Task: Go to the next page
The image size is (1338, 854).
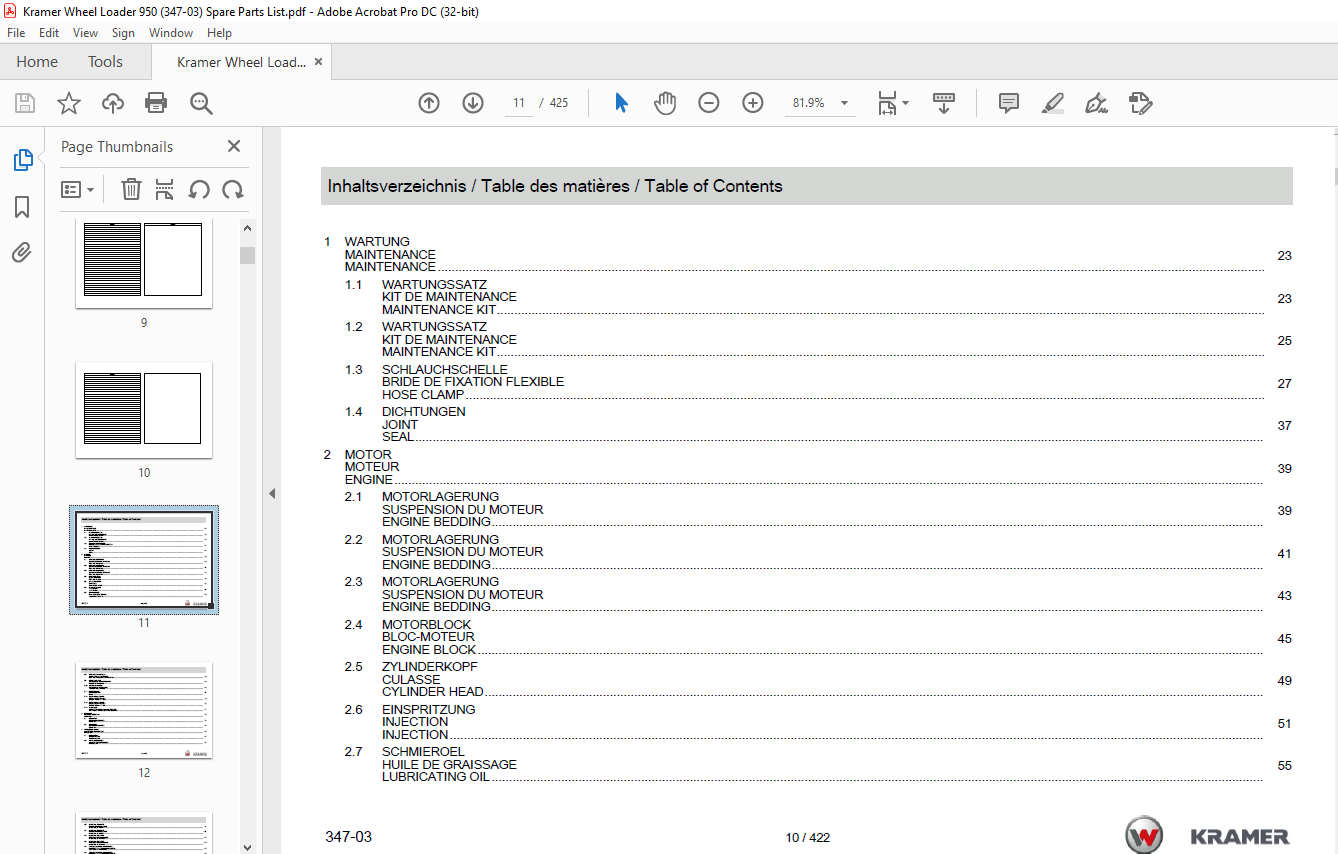Action: click(473, 103)
